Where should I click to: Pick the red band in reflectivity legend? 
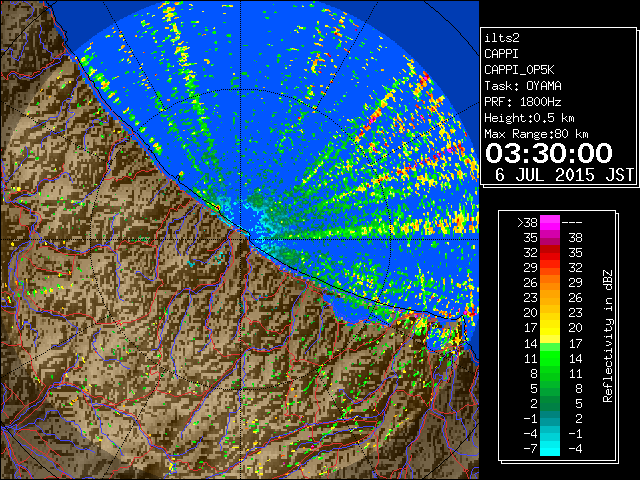[x=550, y=253]
